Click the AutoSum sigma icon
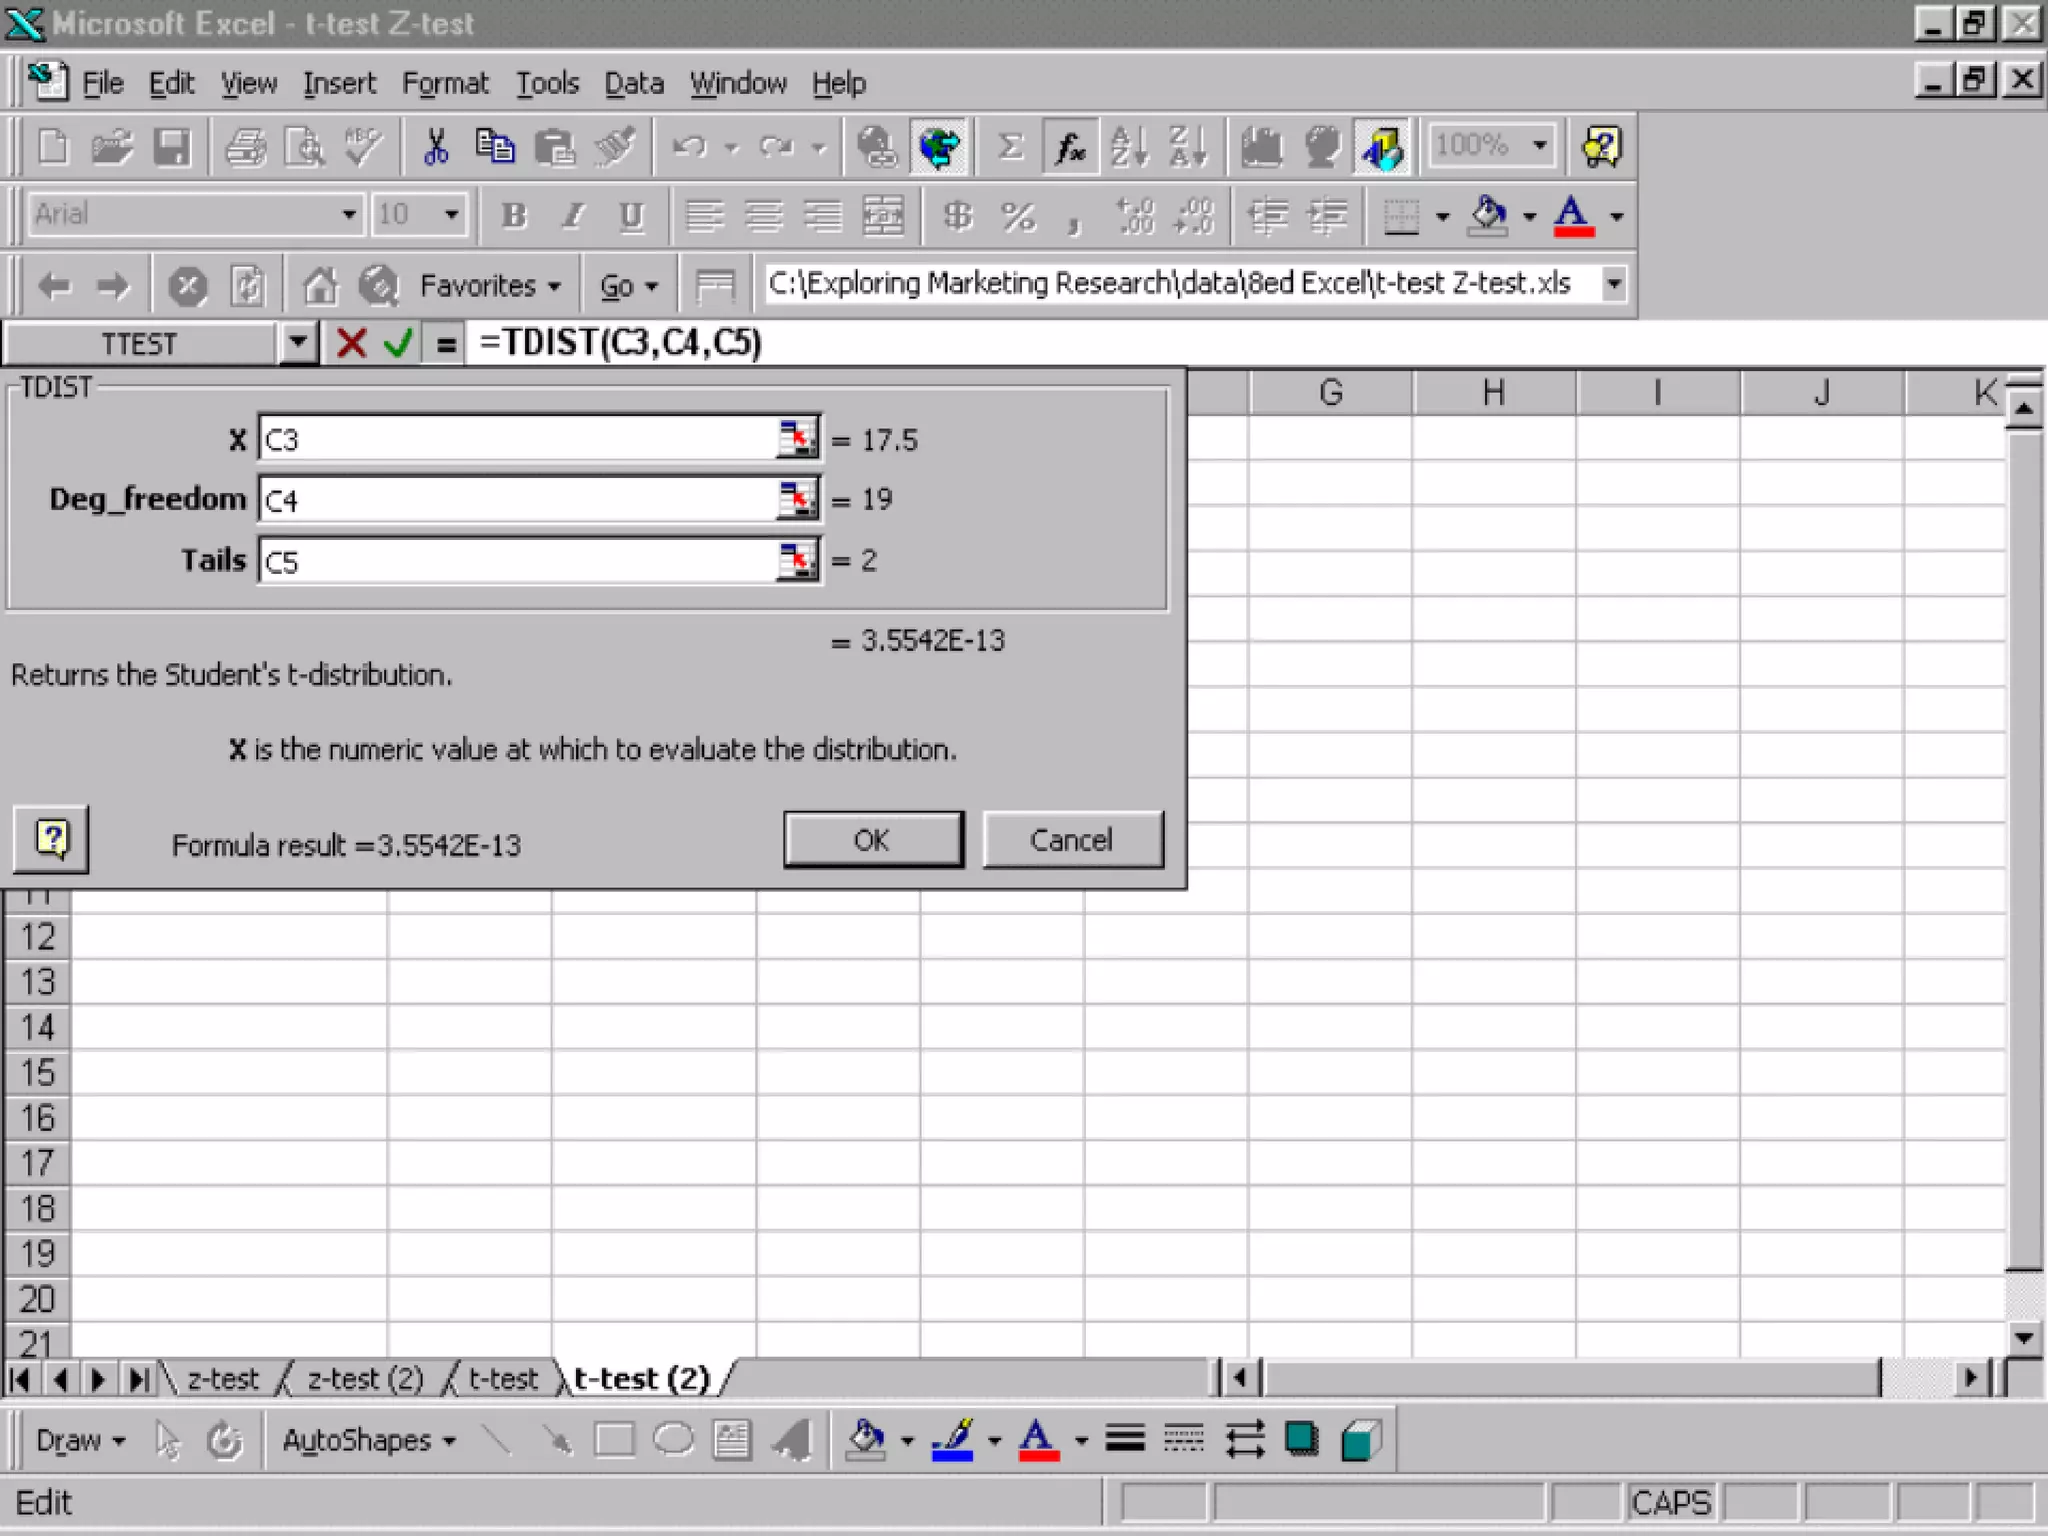Screen dimensions: 2048x1536 [1010, 148]
